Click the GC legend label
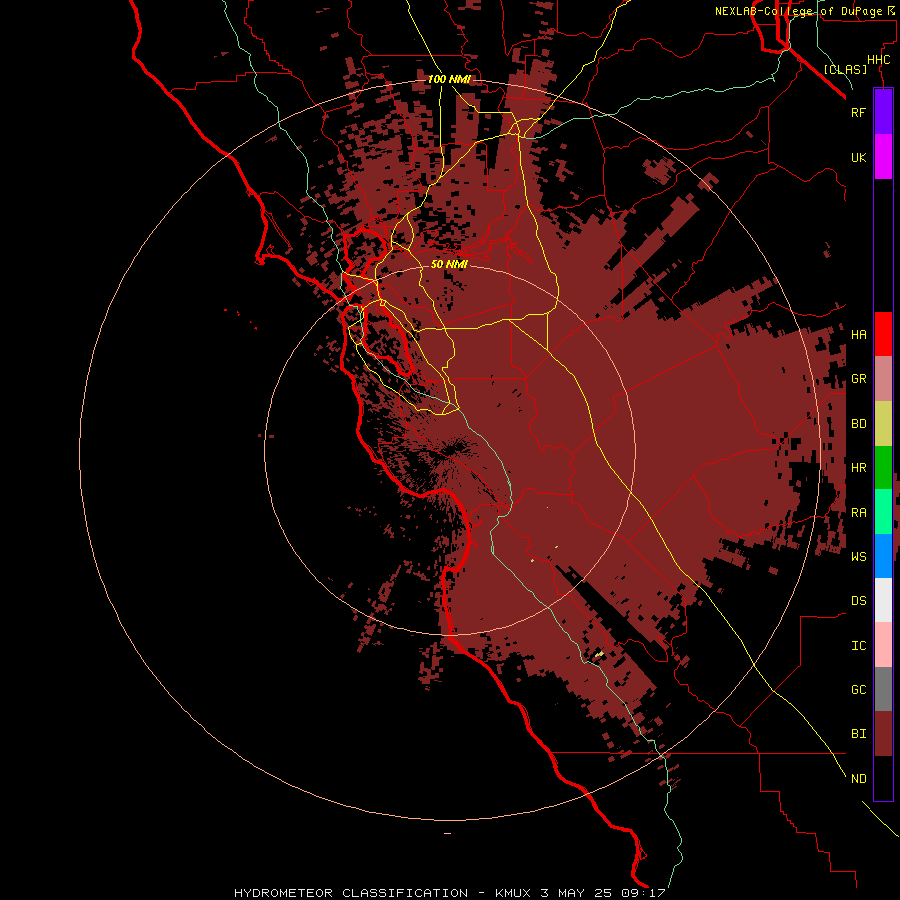This screenshot has width=900, height=900. point(859,690)
